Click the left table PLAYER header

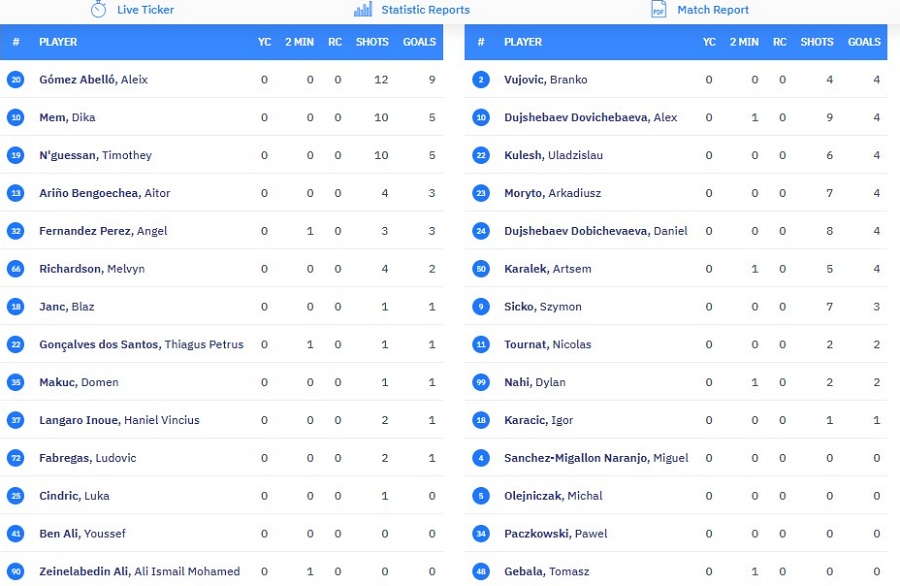click(58, 42)
